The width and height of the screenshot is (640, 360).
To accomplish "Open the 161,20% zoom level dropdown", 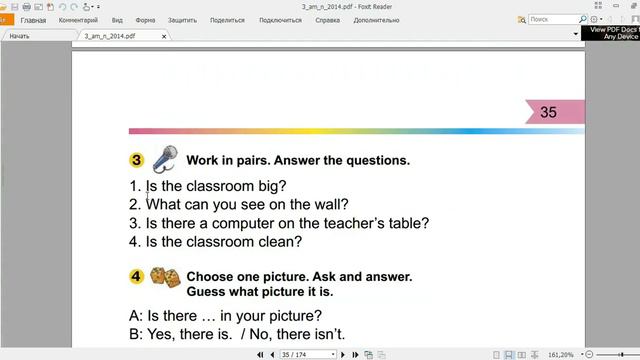I will [566, 355].
